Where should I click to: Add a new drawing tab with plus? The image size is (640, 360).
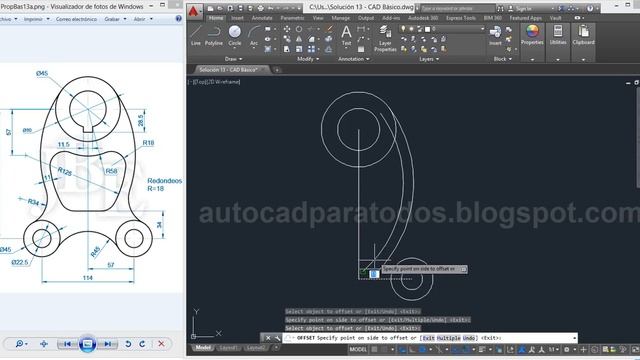(x=277, y=70)
